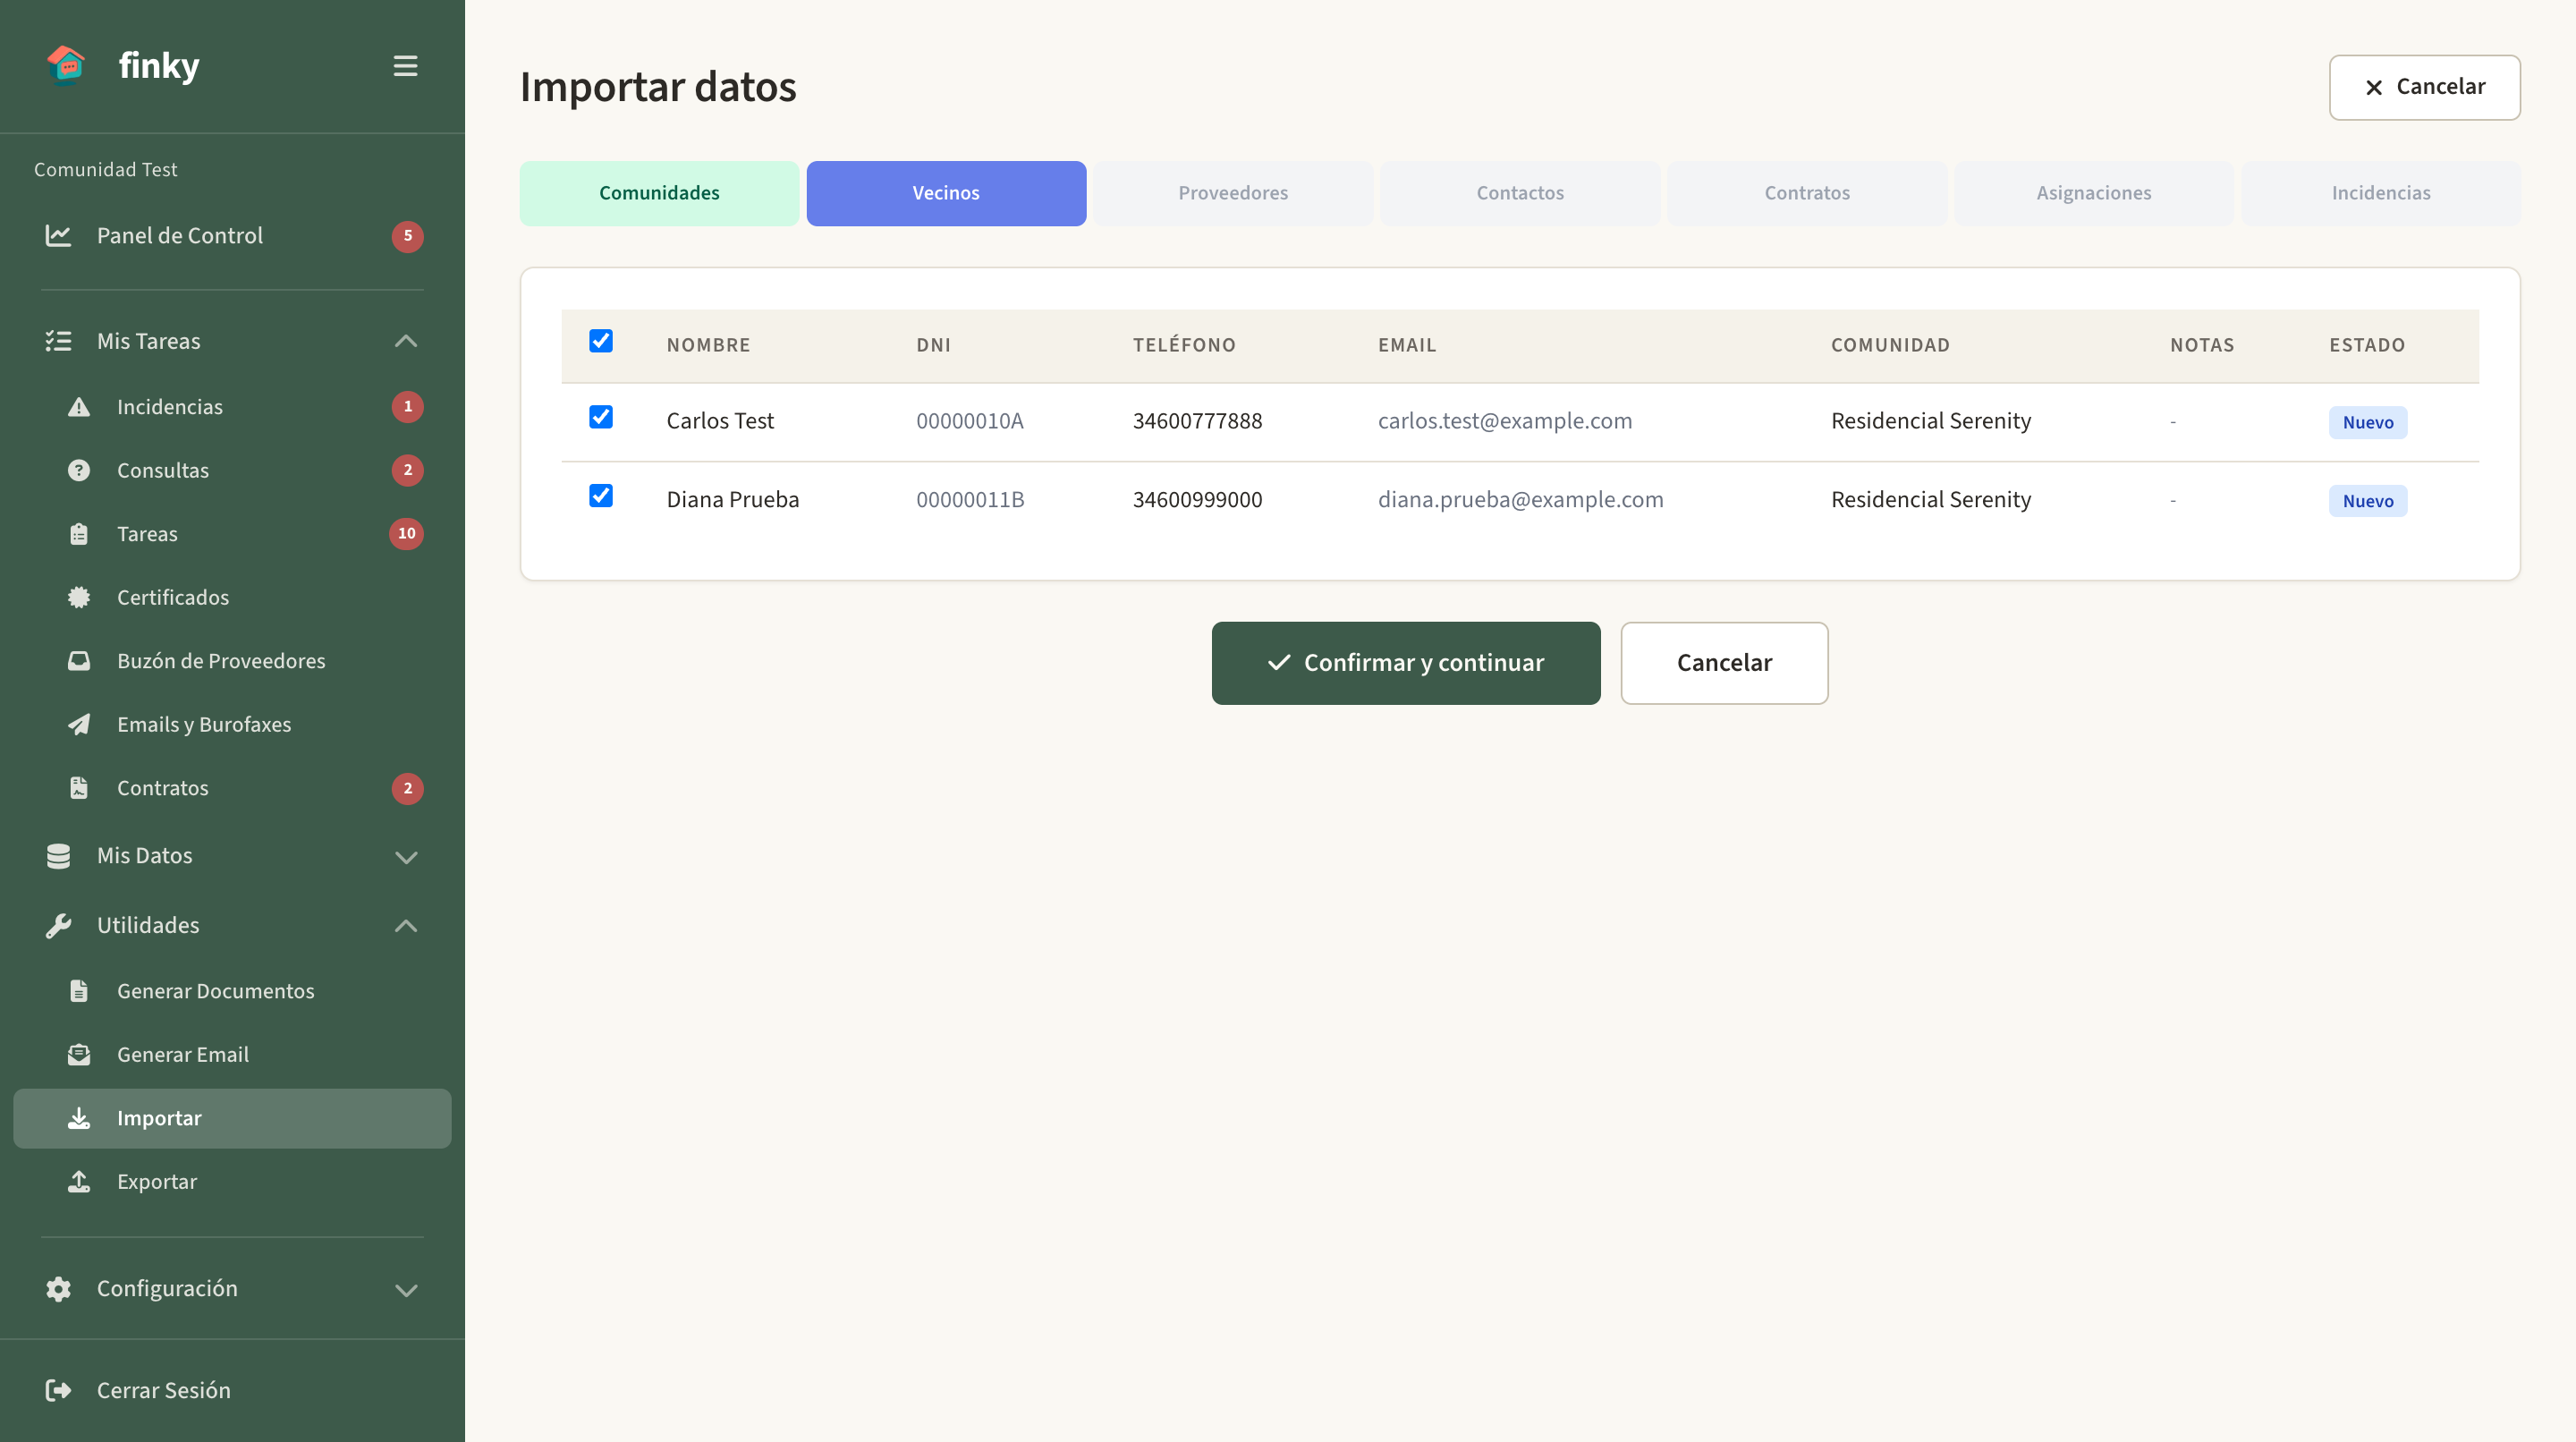This screenshot has height=1442, width=2576.
Task: Click the Tareas clipboard icon
Action: [x=79, y=534]
